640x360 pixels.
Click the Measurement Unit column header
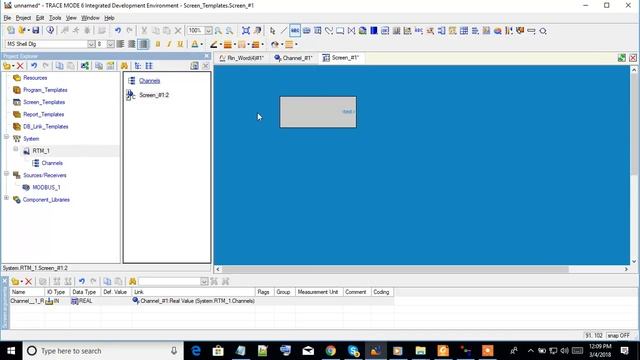pos(318,292)
